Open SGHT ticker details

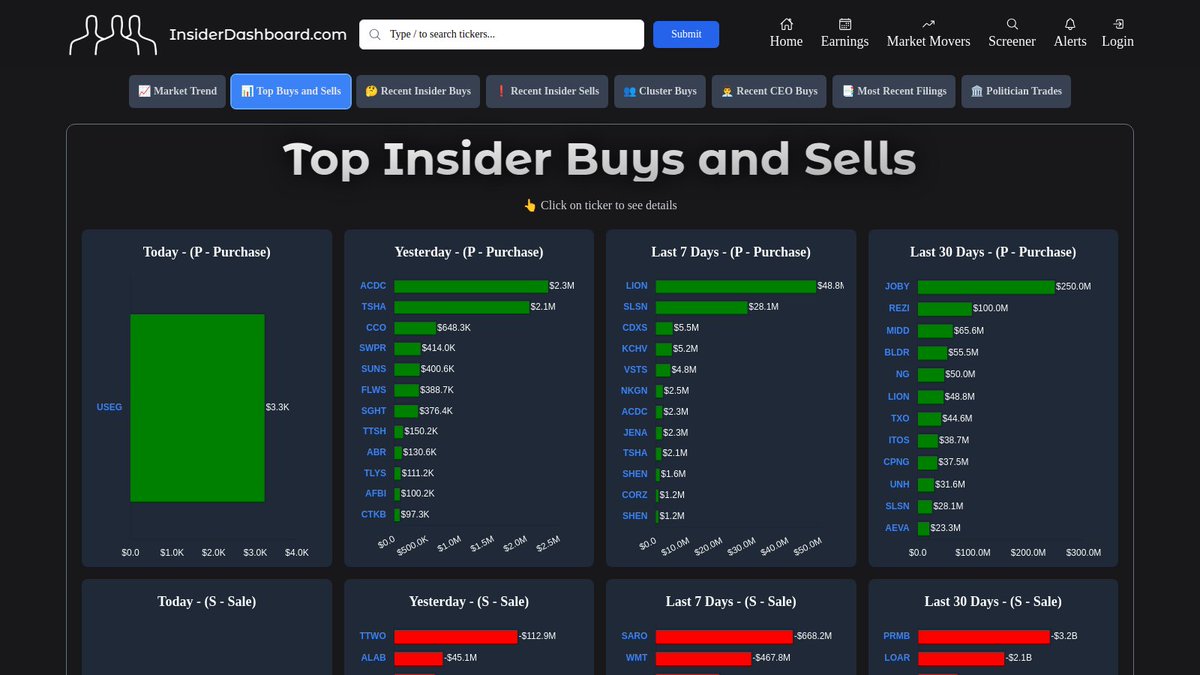pos(374,411)
